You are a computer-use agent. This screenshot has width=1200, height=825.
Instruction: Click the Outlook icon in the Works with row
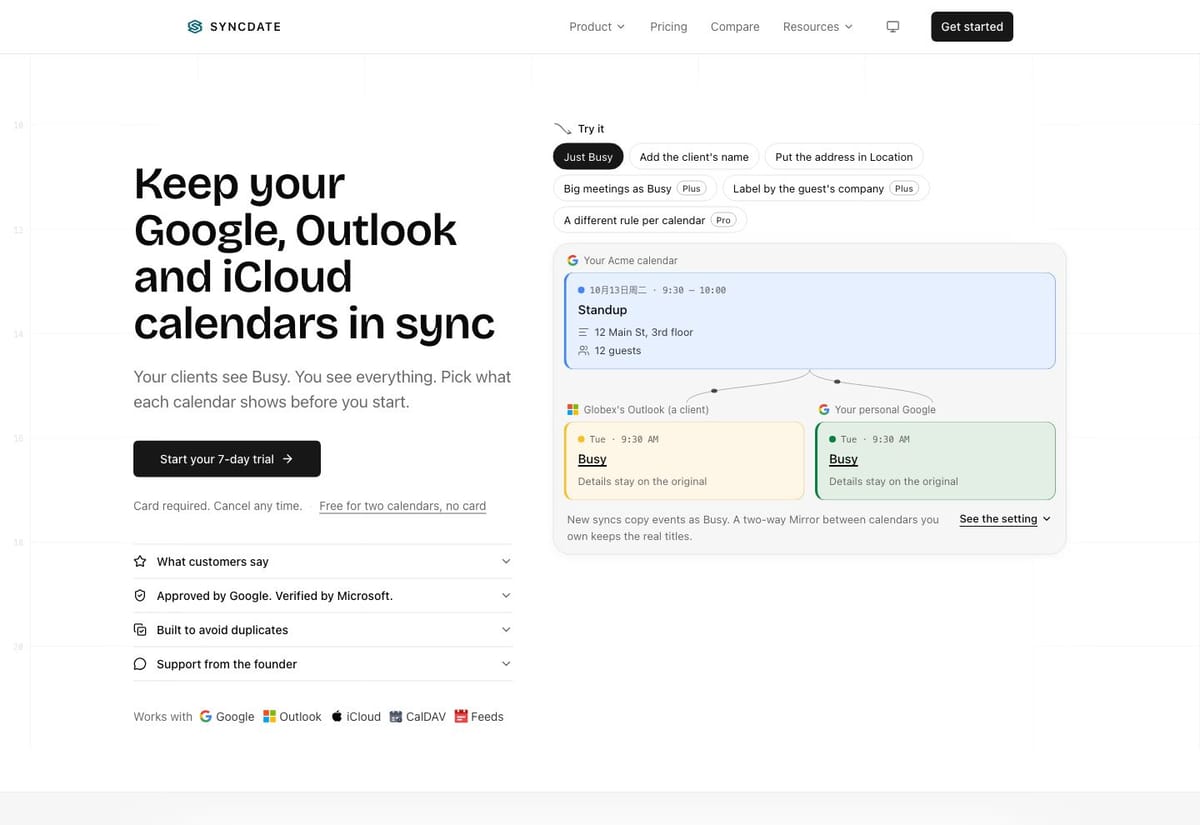(269, 717)
